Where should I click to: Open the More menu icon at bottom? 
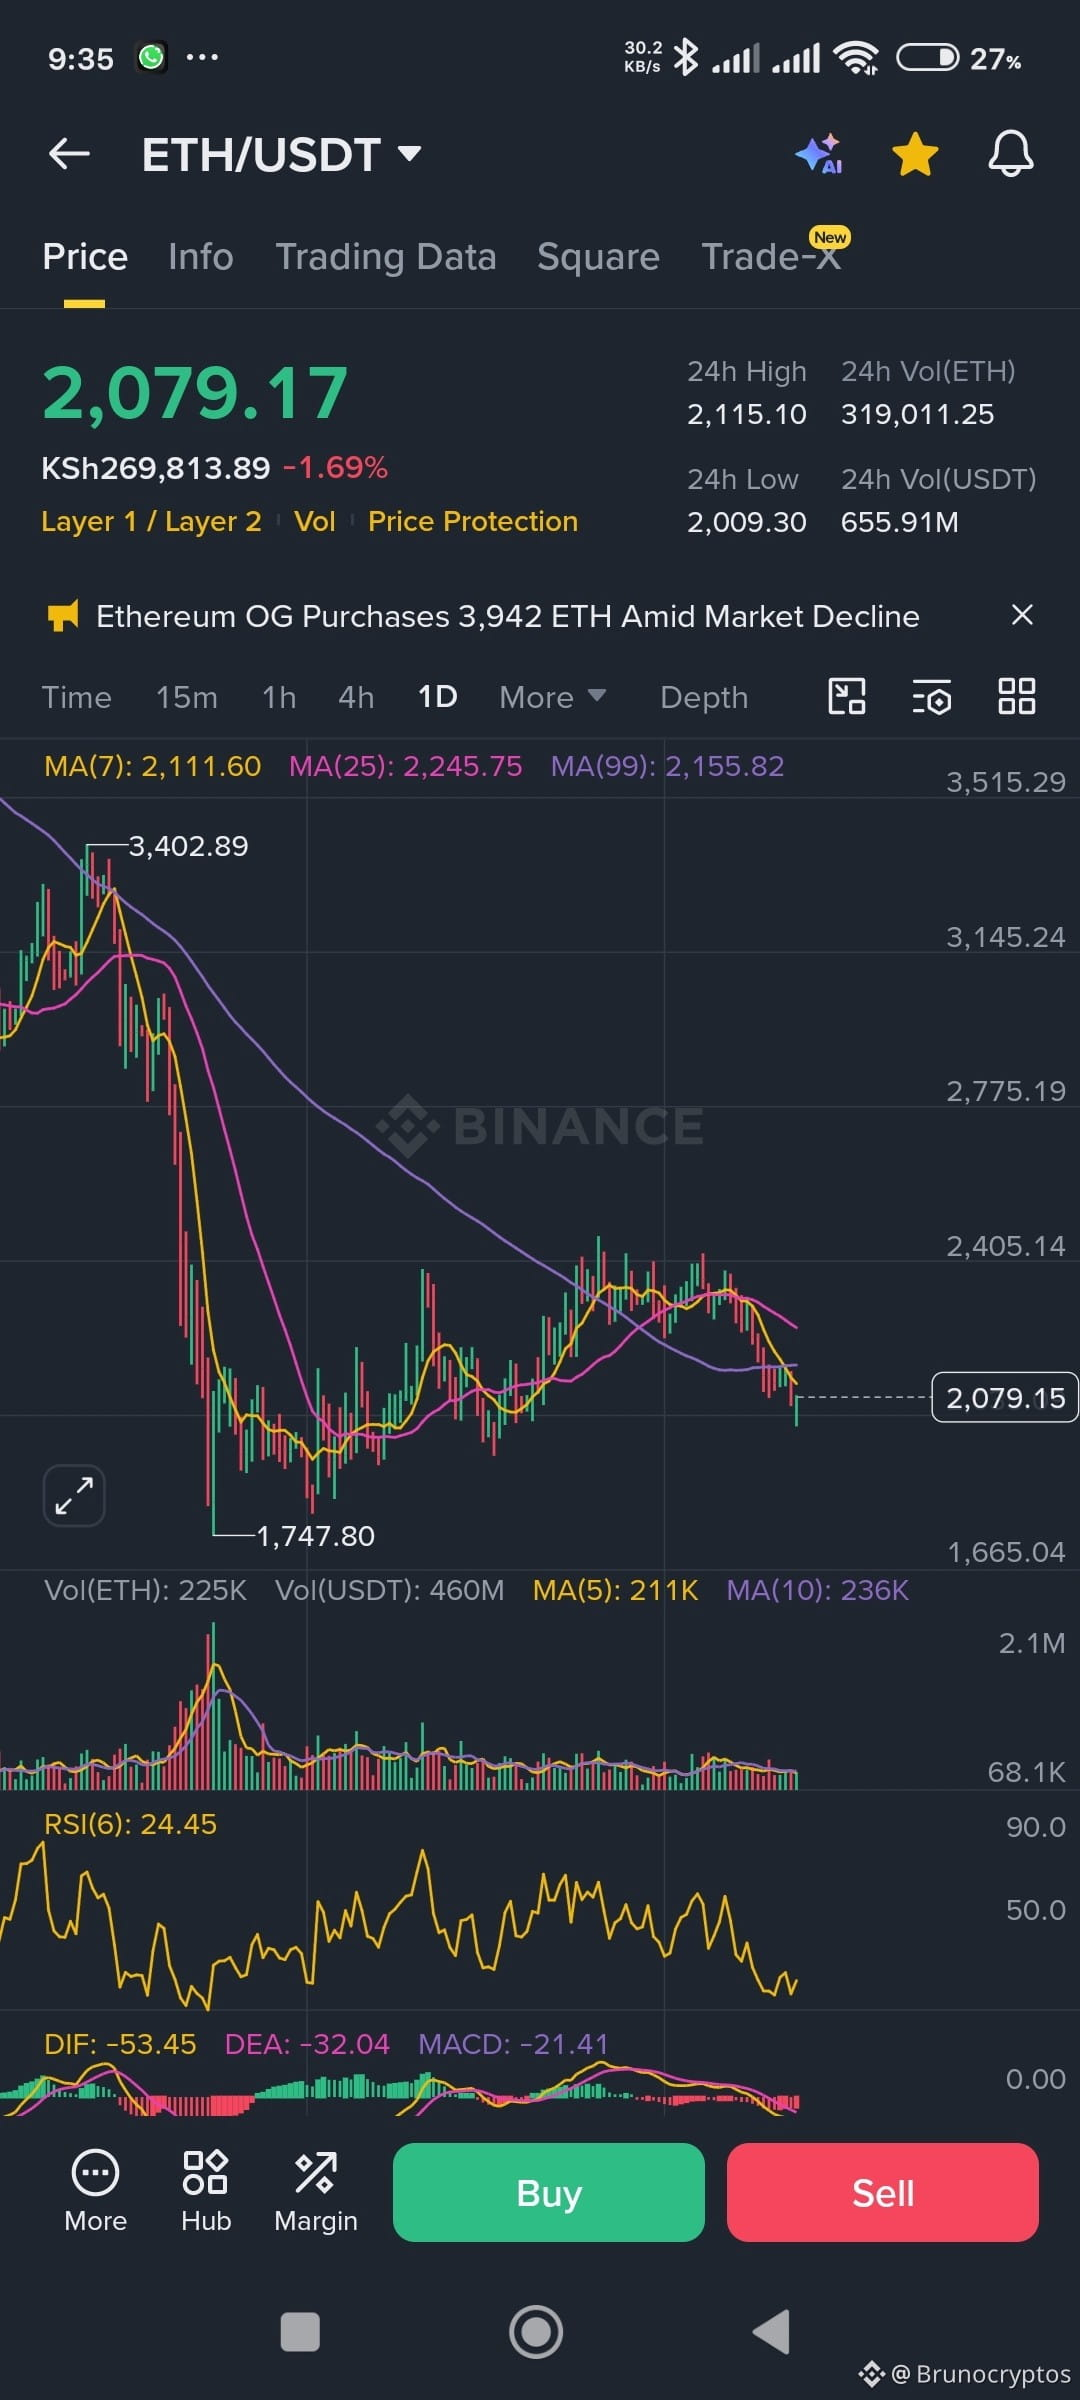click(95, 2192)
